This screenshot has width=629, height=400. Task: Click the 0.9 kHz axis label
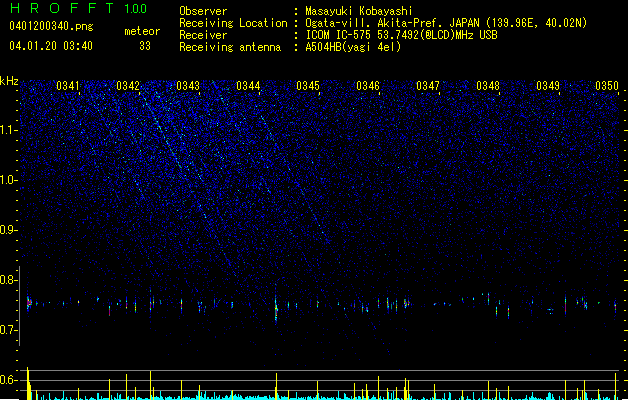(8, 230)
